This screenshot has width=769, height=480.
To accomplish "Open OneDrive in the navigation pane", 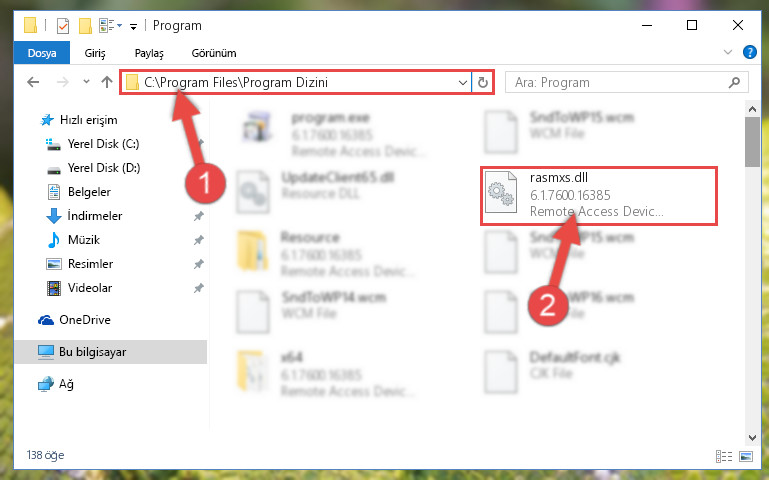I will point(85,320).
